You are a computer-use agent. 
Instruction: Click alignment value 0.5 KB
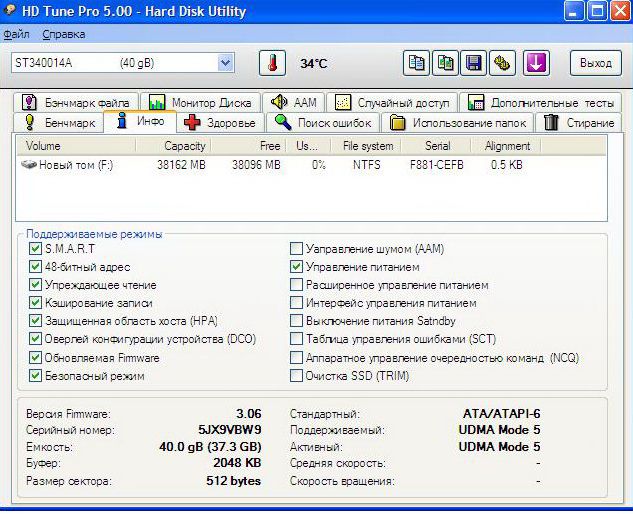[507, 165]
